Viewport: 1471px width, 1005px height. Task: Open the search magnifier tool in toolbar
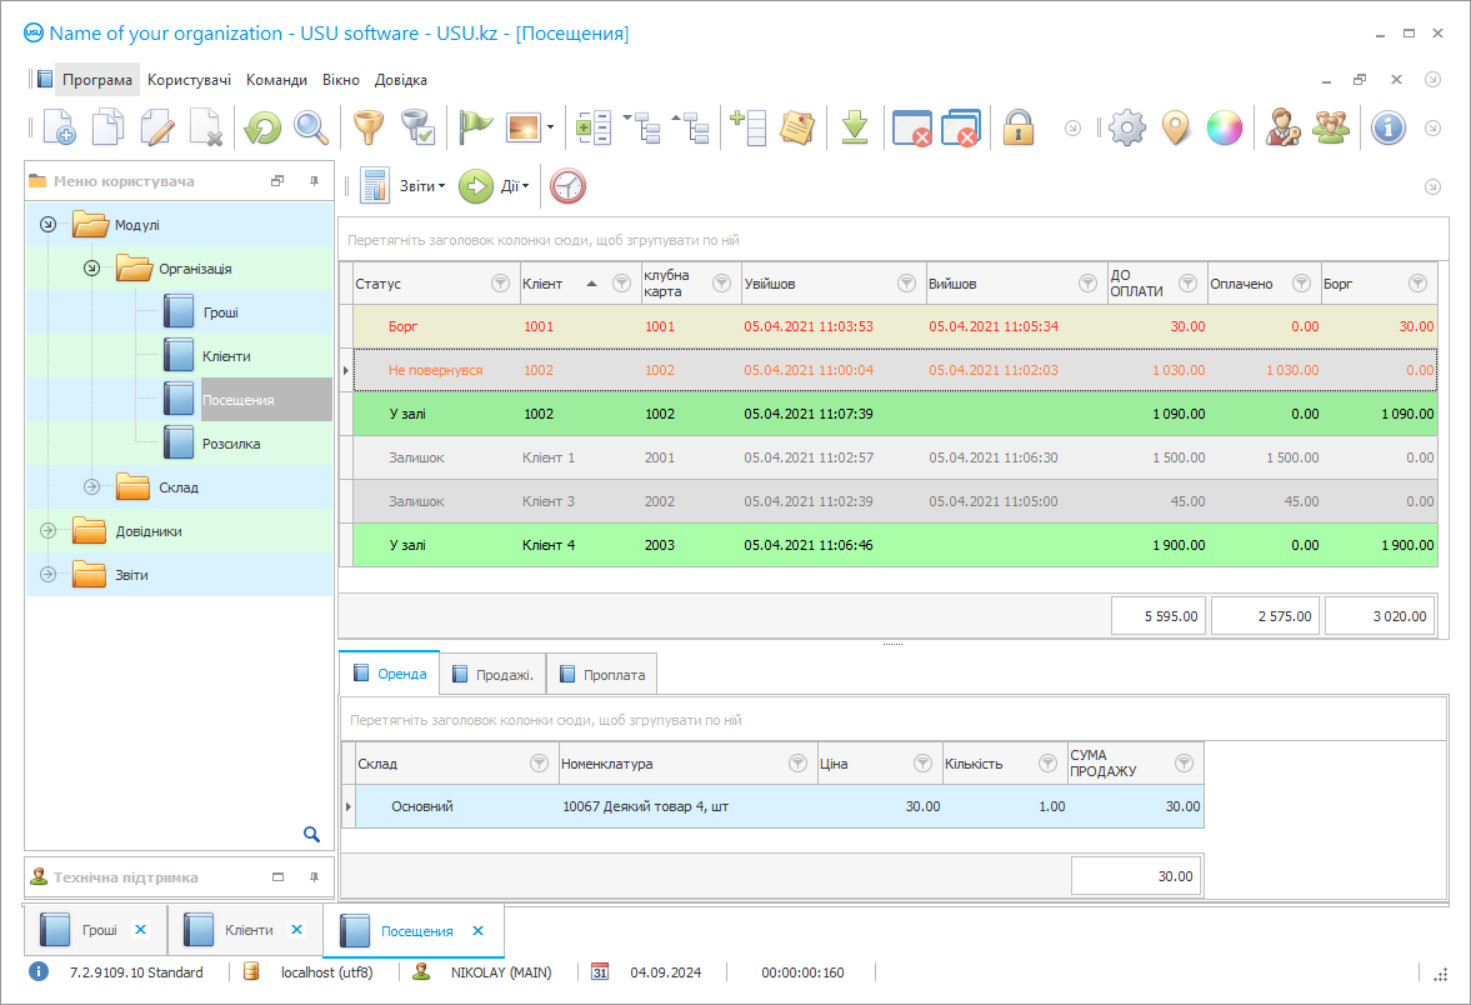pyautogui.click(x=311, y=128)
